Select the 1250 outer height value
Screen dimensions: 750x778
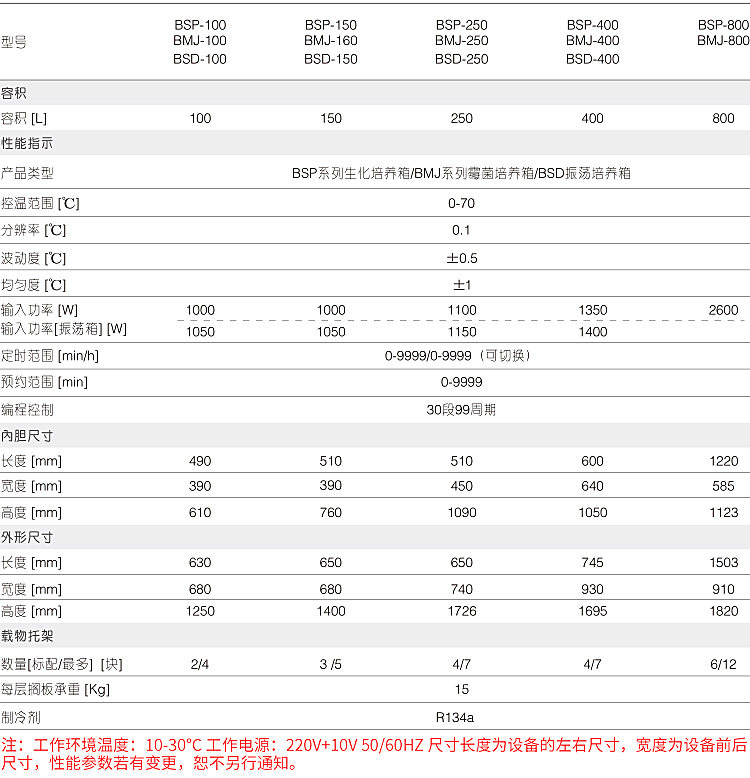pos(200,611)
